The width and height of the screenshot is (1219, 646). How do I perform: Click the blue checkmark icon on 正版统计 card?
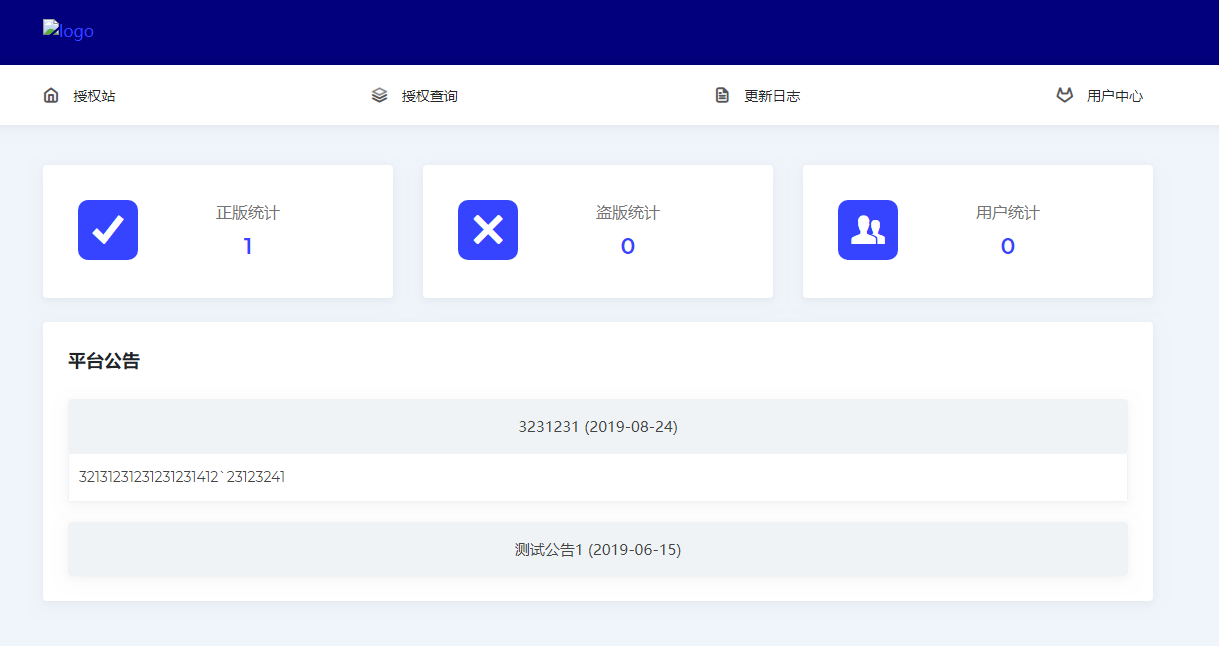click(x=108, y=230)
